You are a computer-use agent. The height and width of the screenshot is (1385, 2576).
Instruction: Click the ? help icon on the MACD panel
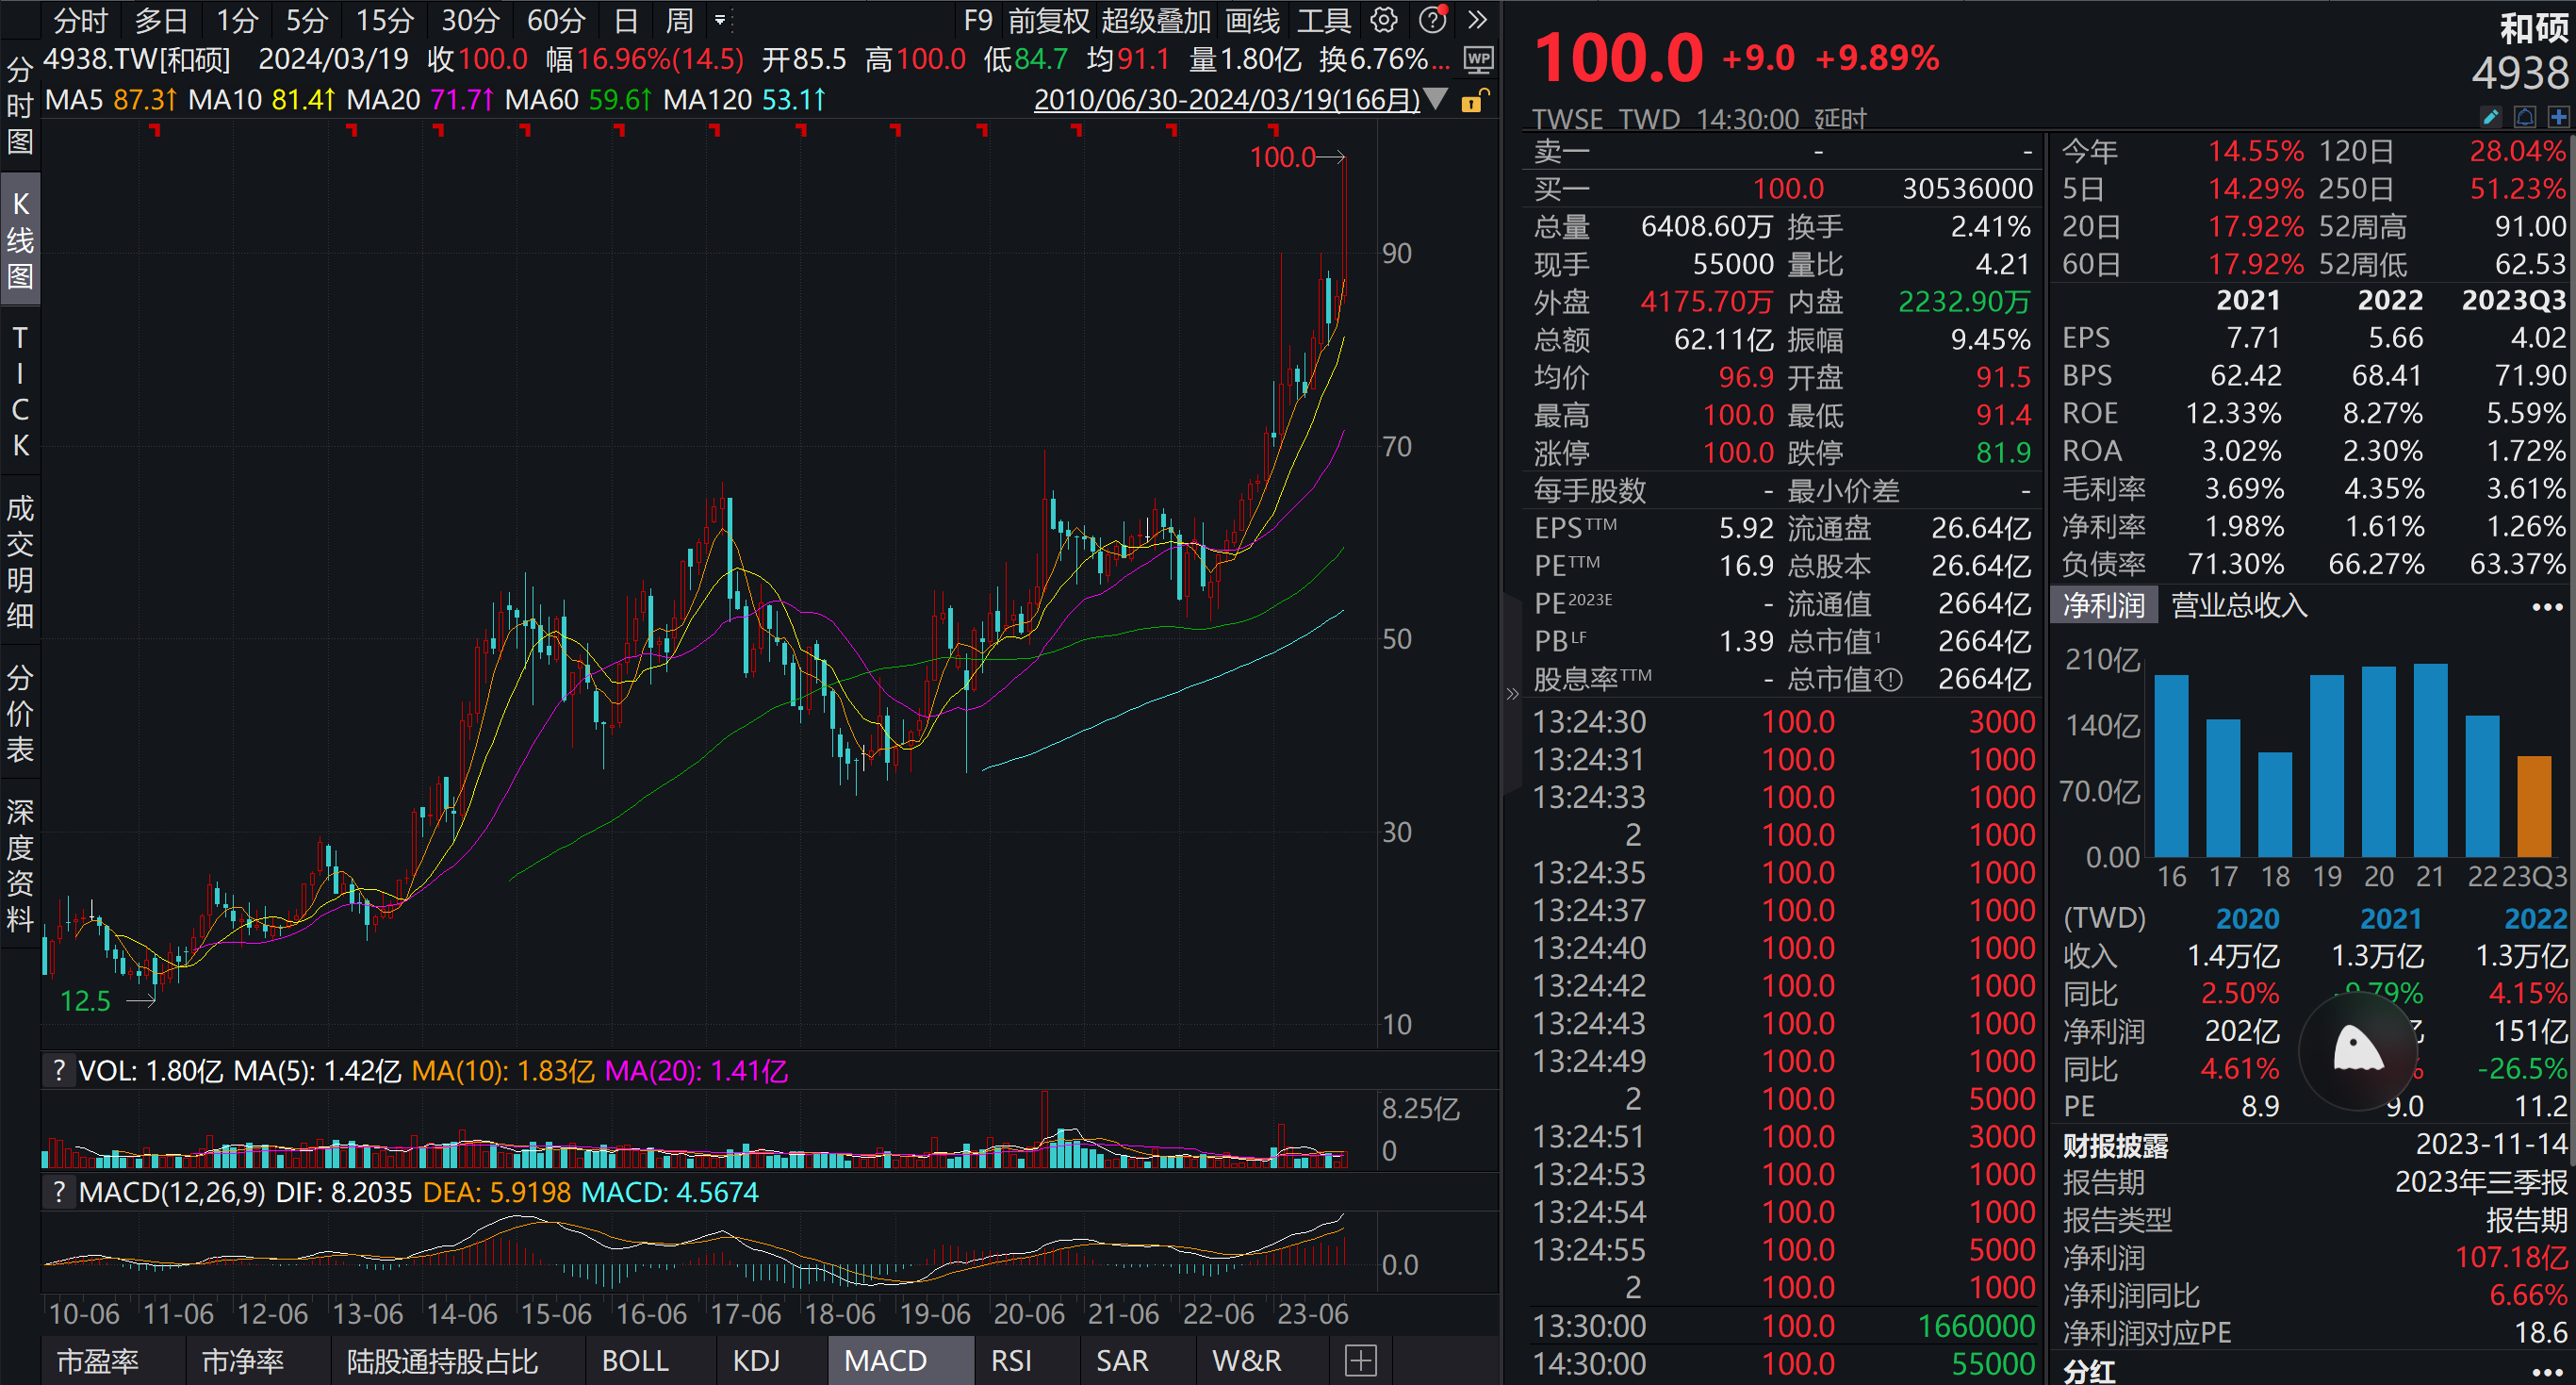click(60, 1192)
